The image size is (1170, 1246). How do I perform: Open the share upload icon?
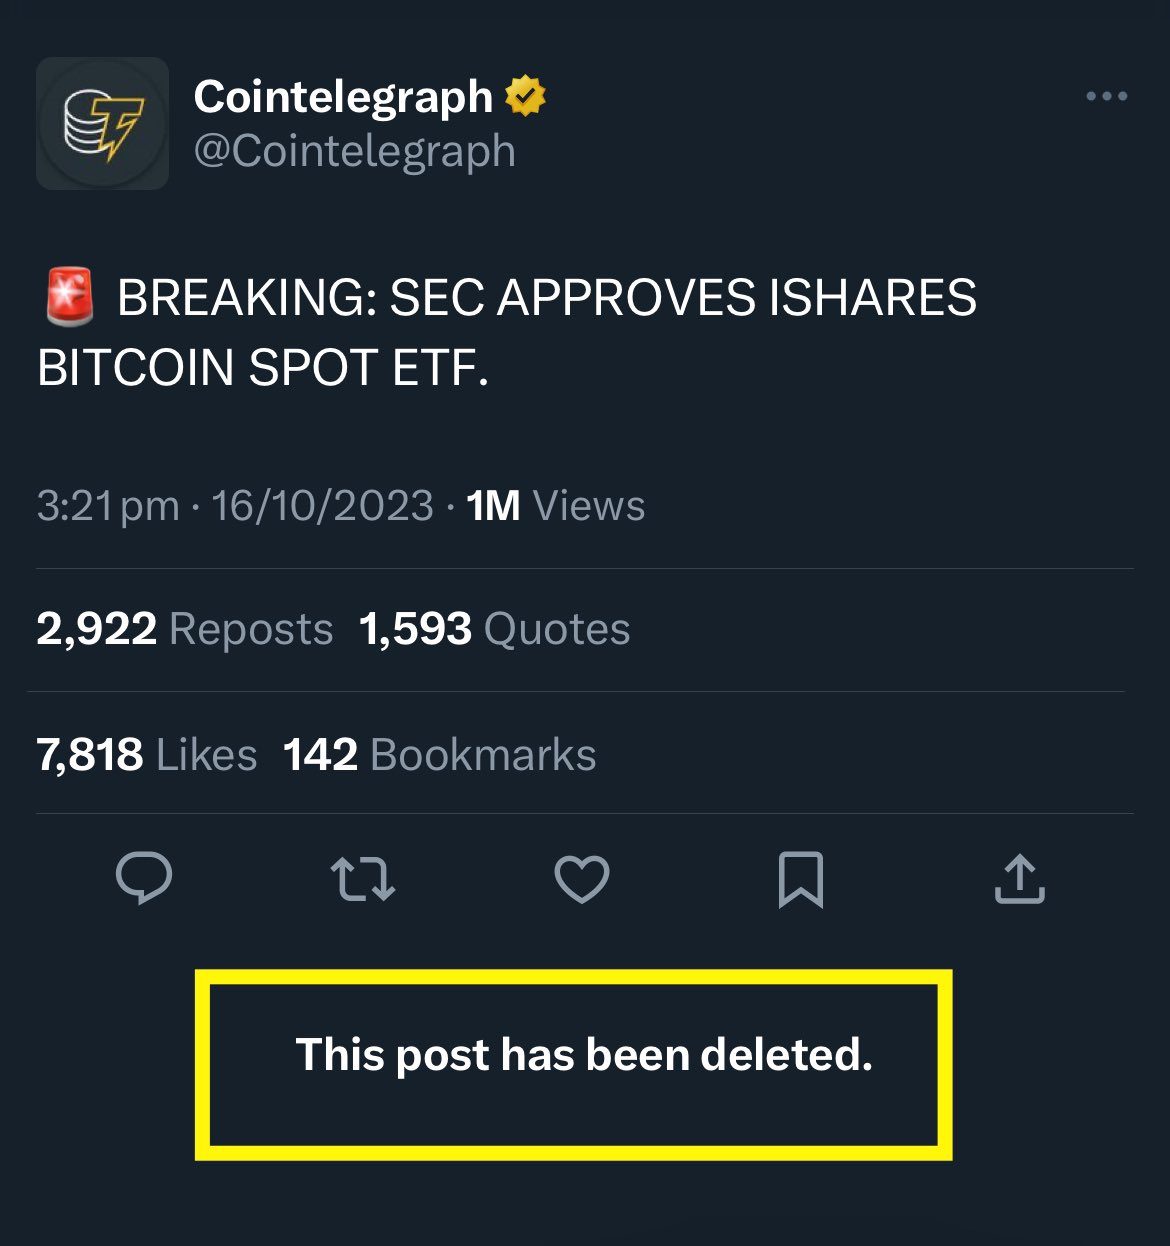(1019, 879)
